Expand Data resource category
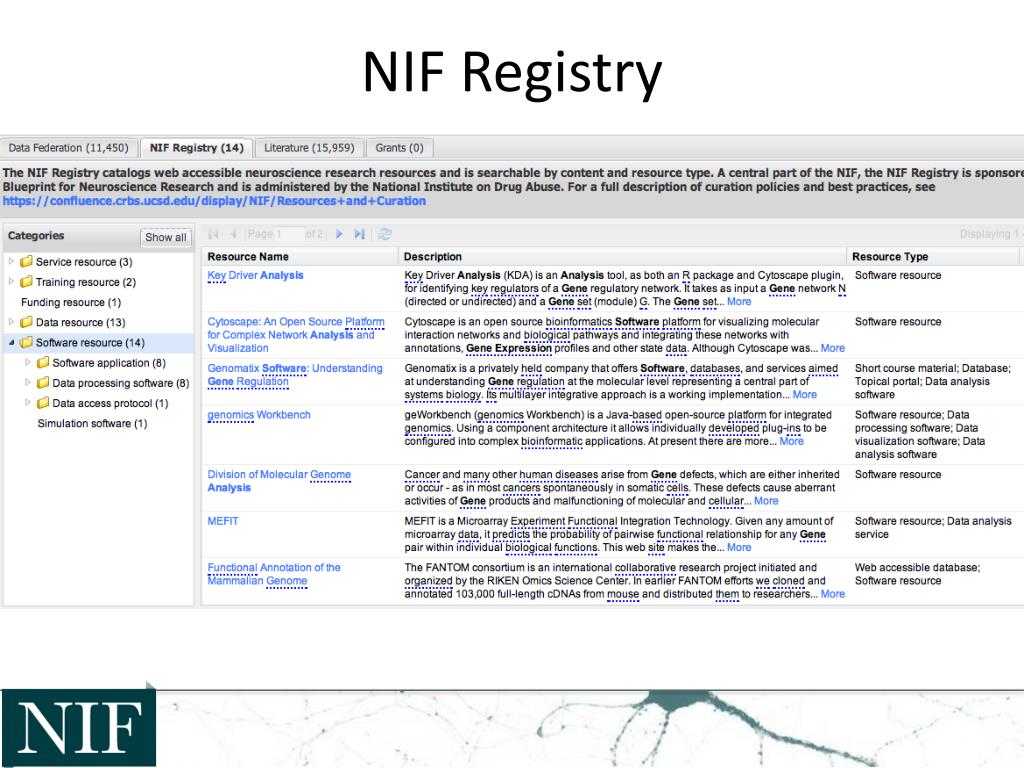The width and height of the screenshot is (1024, 768). click(x=11, y=322)
